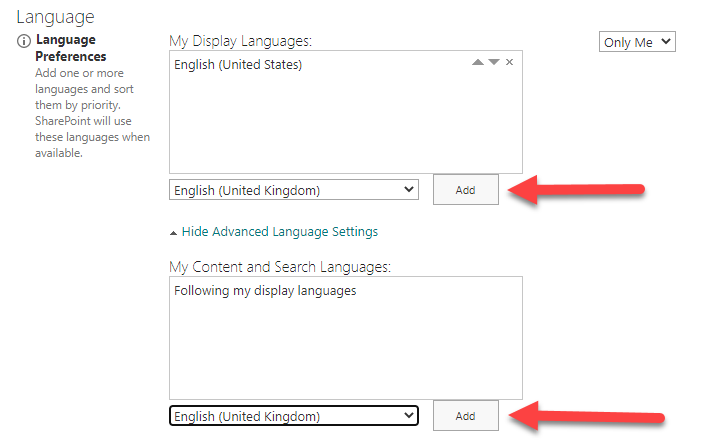Click the Language section heading
Screen dimensions: 707x440
click(x=56, y=17)
